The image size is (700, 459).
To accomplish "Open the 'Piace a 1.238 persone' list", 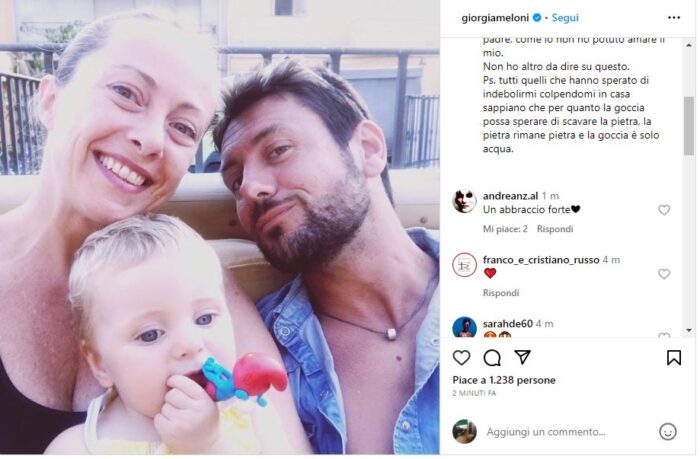I will [504, 380].
